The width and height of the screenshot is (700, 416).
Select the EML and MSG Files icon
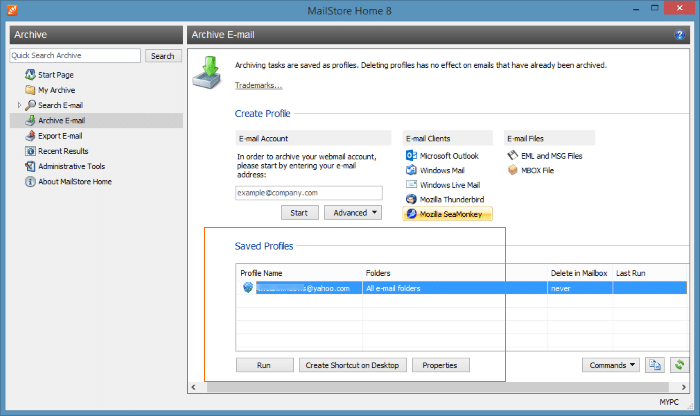(x=512, y=156)
